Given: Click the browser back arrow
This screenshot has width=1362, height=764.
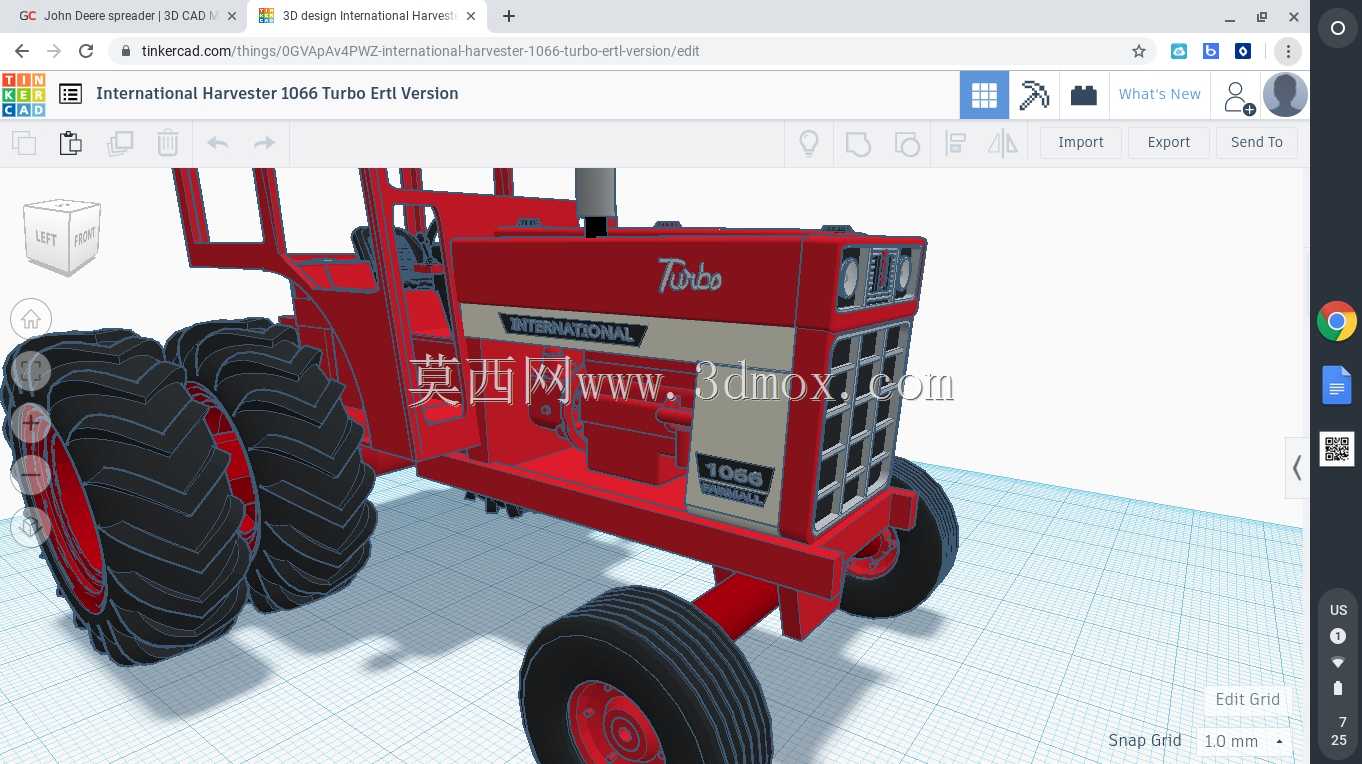Looking at the screenshot, I should click(22, 51).
